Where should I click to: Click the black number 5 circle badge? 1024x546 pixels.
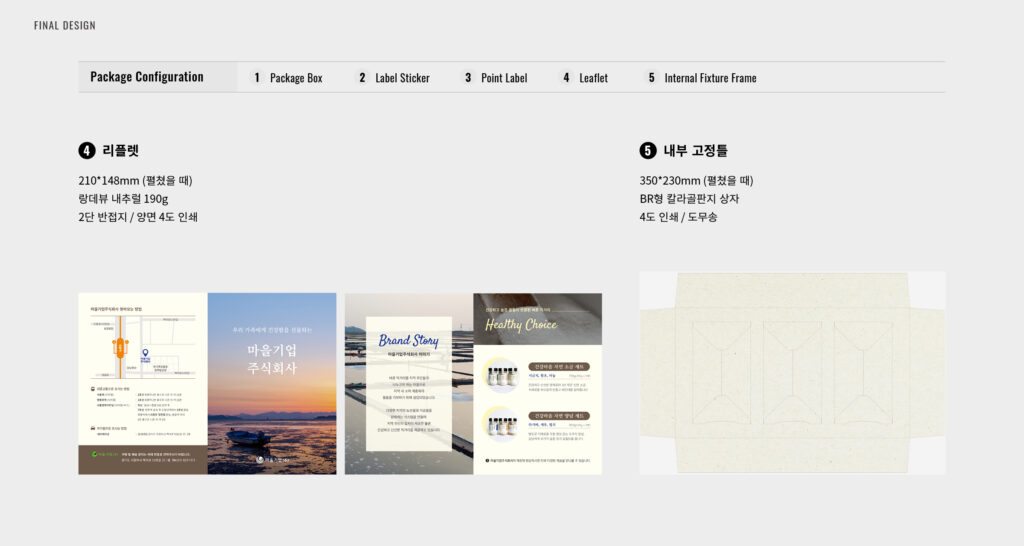648,151
